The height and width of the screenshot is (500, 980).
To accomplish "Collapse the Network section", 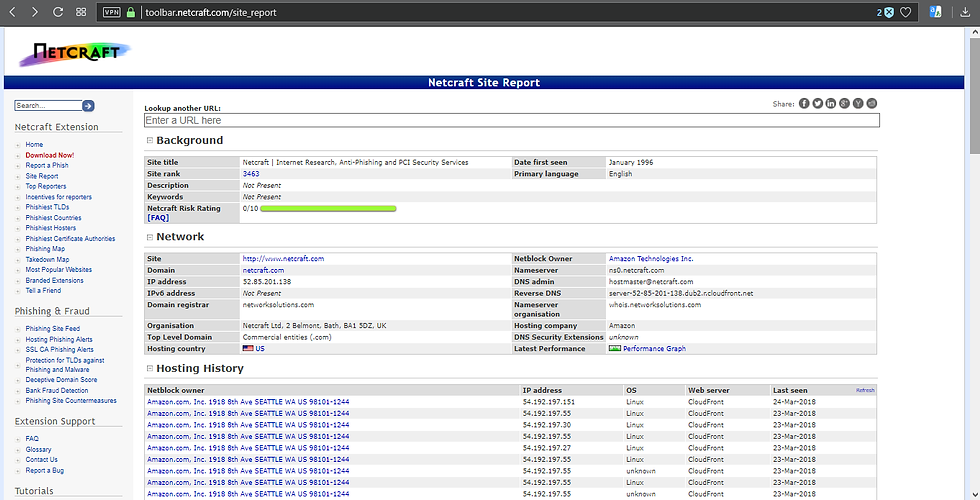I will [x=149, y=237].
